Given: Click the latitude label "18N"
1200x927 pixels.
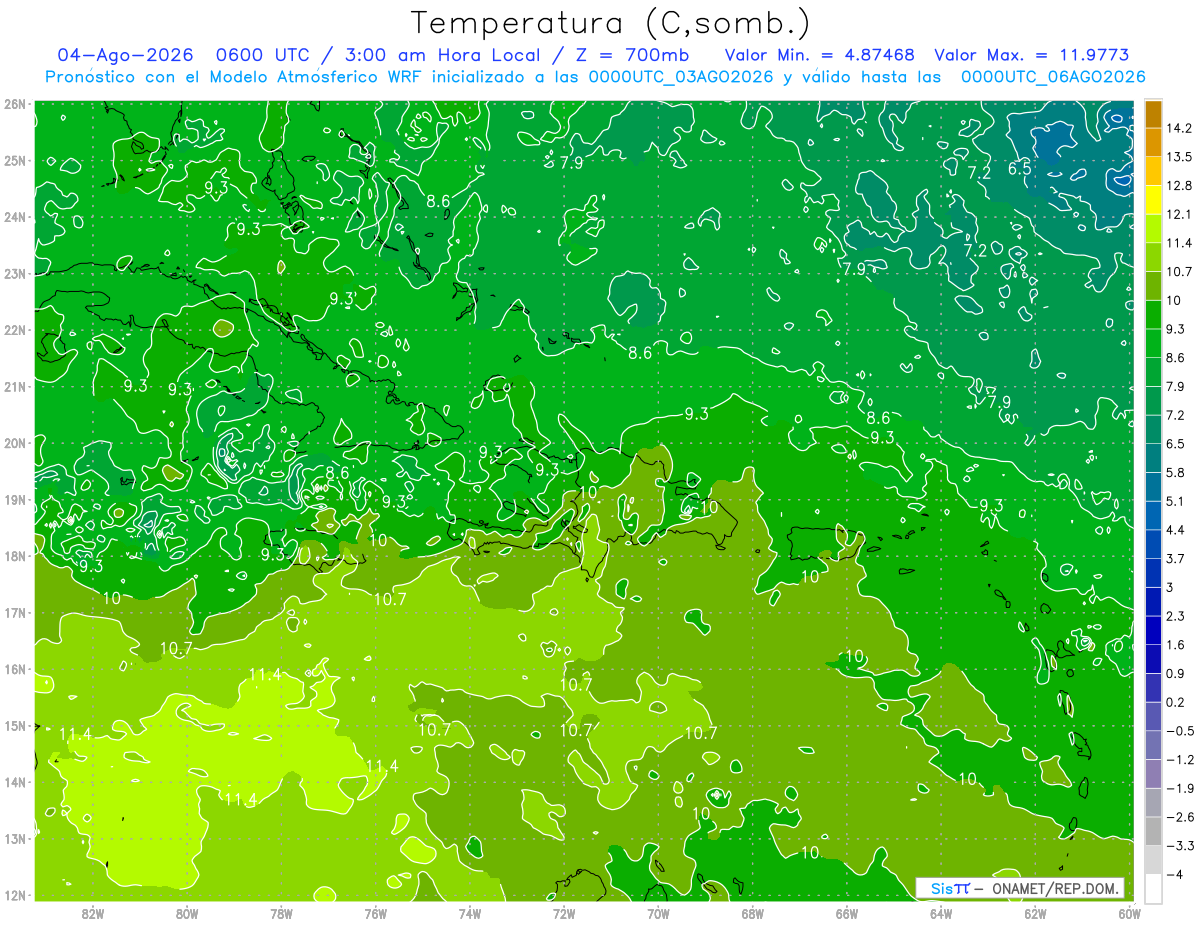Looking at the screenshot, I should (15, 556).
